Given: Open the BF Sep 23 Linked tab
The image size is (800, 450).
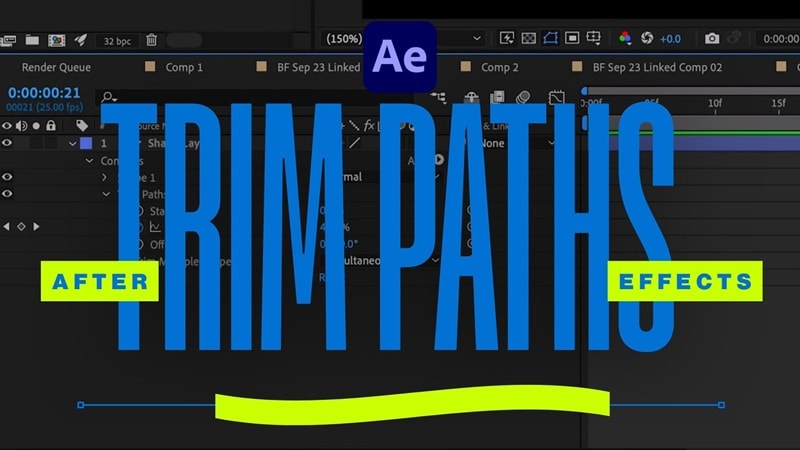Looking at the screenshot, I should point(318,67).
